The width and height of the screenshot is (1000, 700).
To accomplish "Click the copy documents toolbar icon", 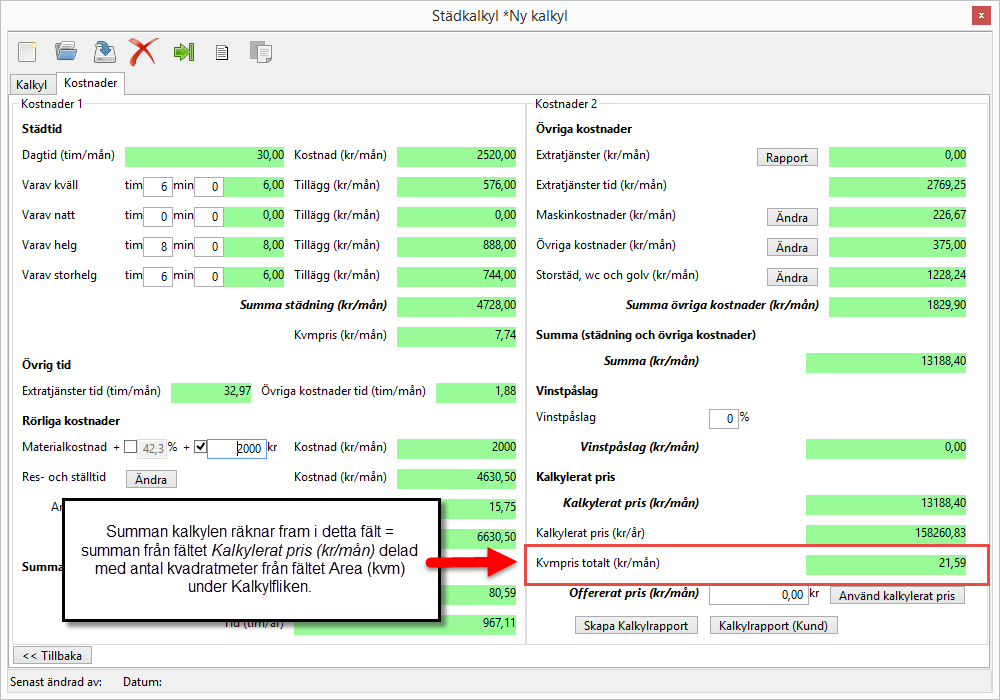I will (x=261, y=52).
